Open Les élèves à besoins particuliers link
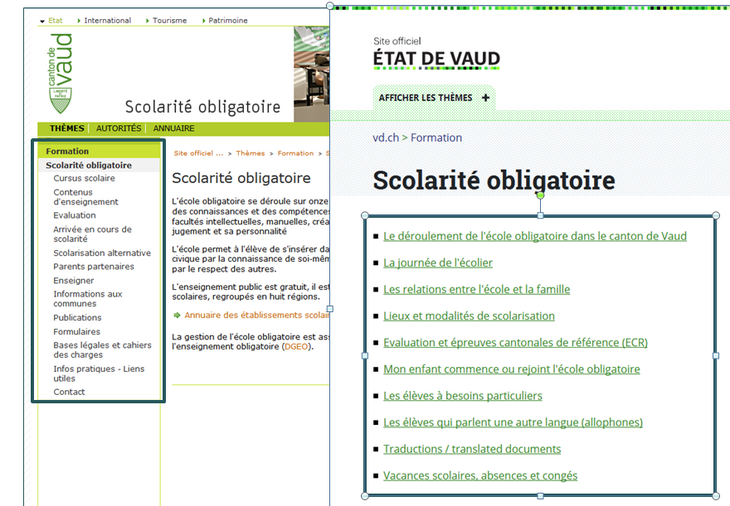The image size is (730, 506). 463,396
